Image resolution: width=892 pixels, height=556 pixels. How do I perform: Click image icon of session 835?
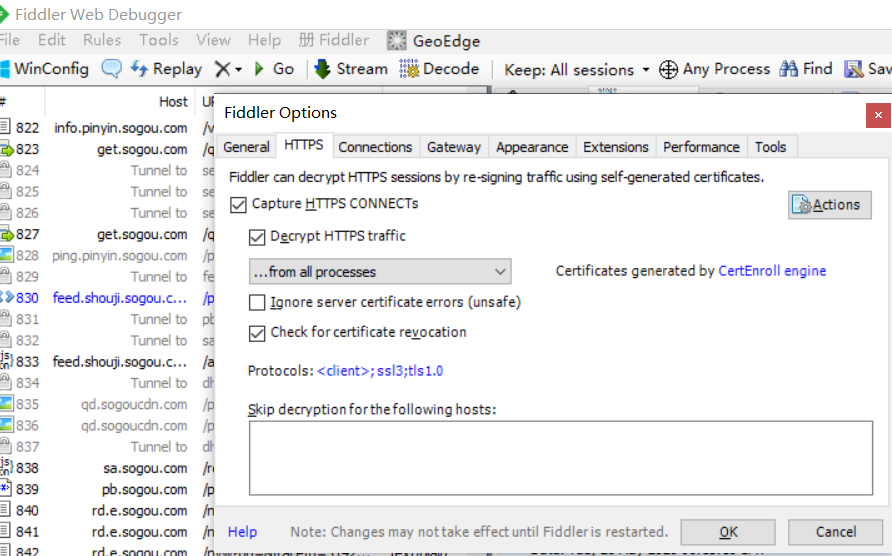(x=6, y=403)
